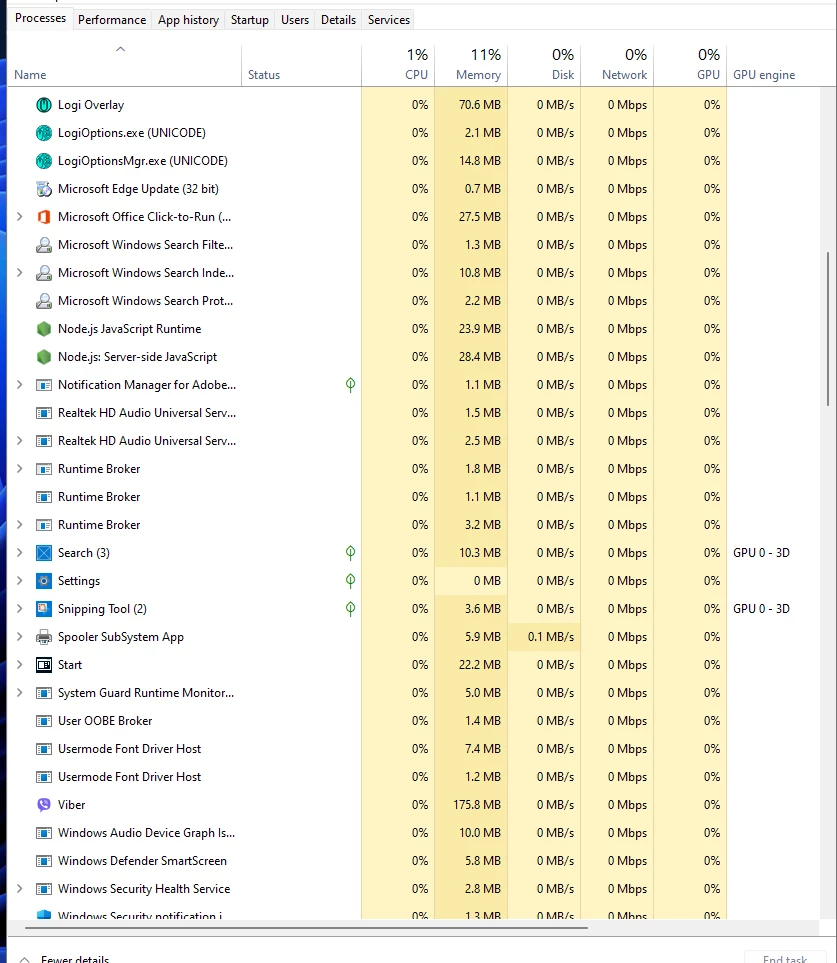Sort processes by Memory column
The image size is (837, 963).
point(471,65)
